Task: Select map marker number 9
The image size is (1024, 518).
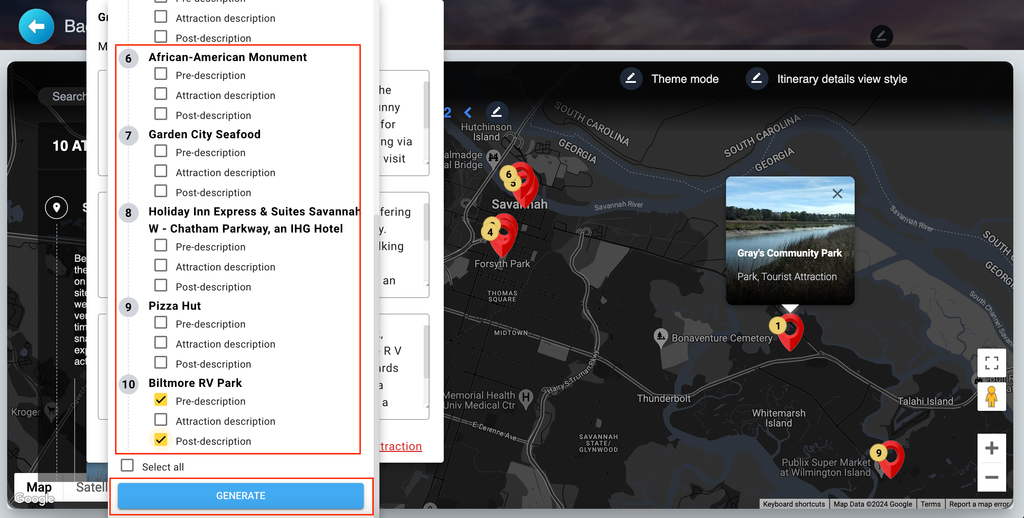Action: tap(891, 458)
